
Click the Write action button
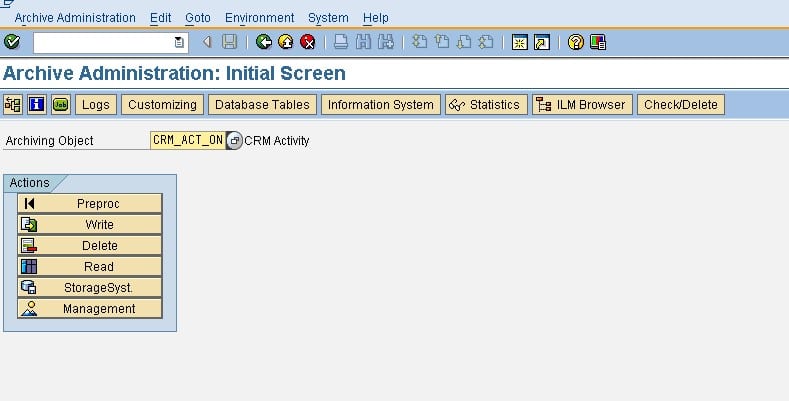click(89, 225)
